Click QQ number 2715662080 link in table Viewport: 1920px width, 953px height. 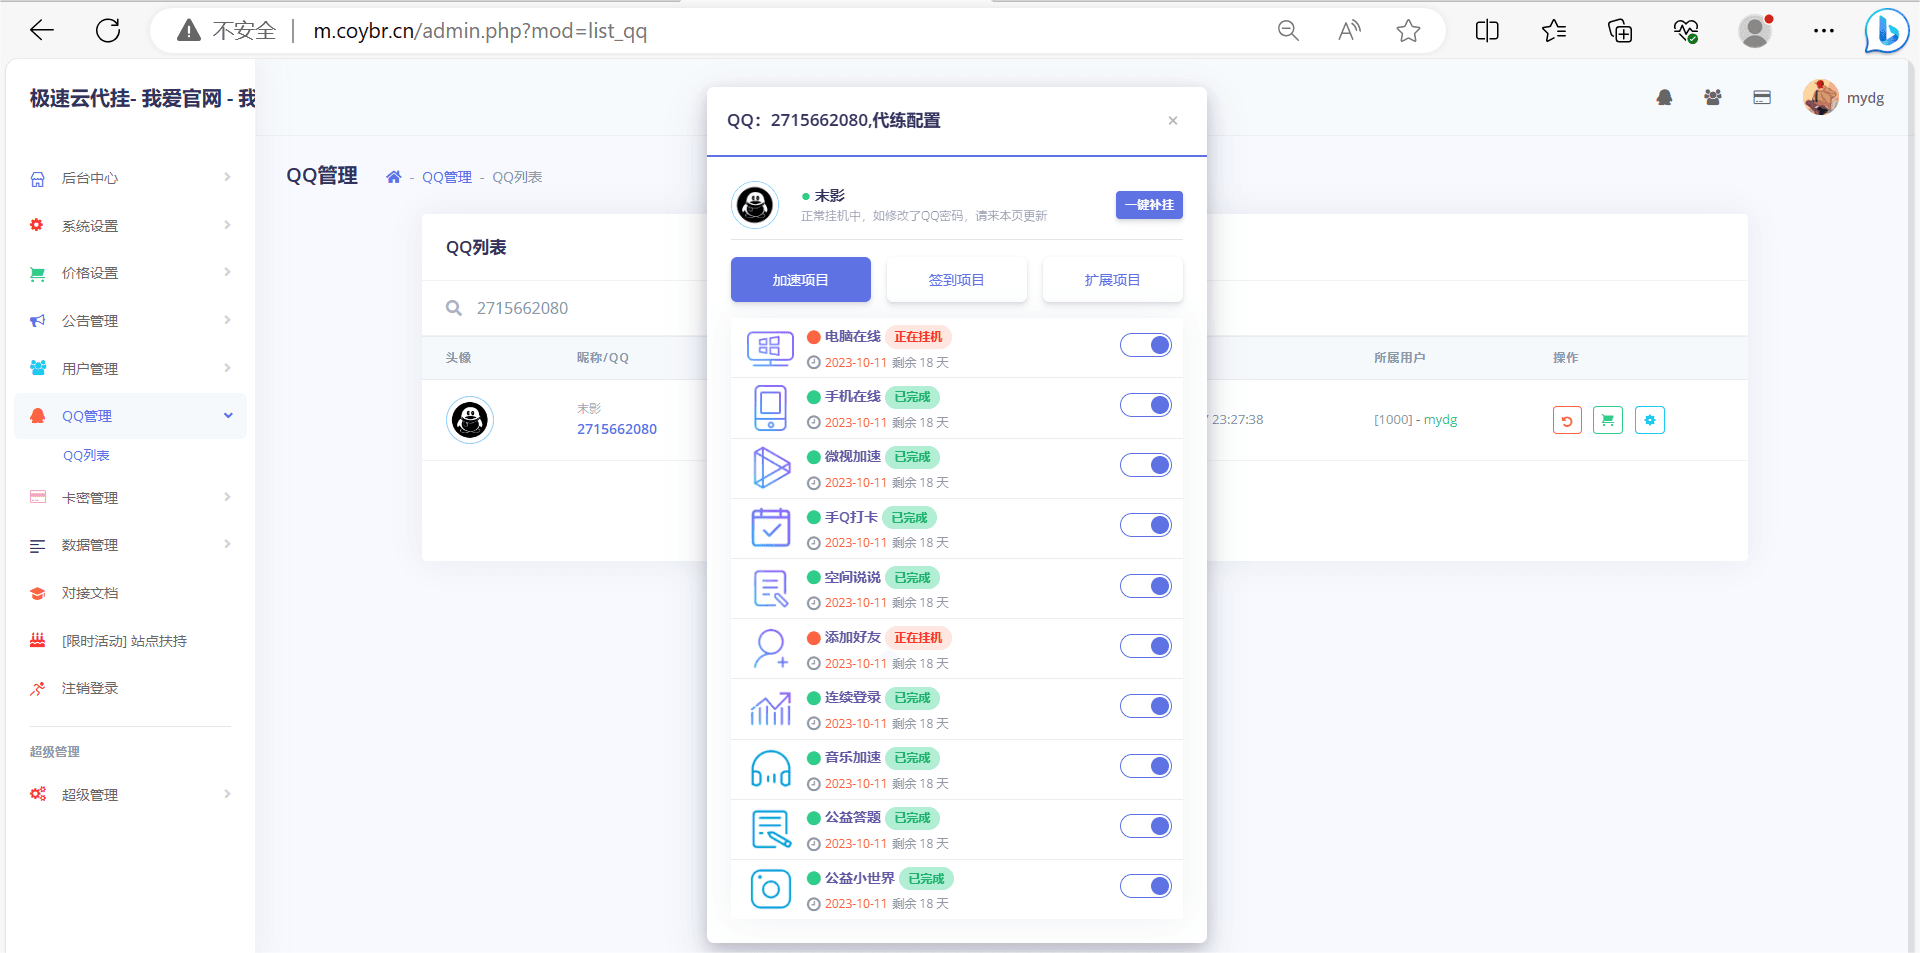coord(617,429)
